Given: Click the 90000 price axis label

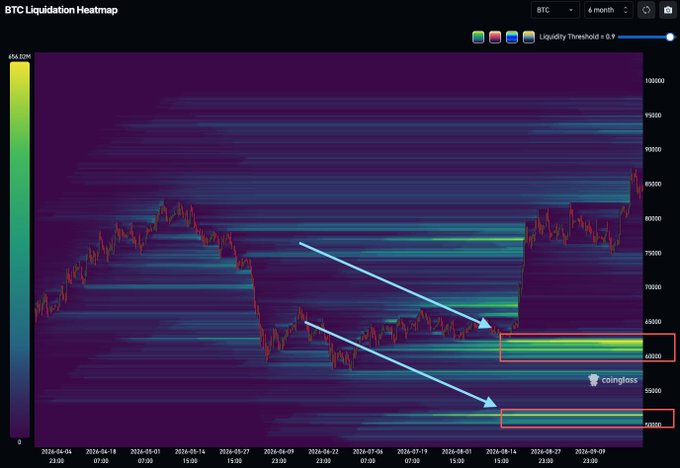Looking at the screenshot, I should 653,149.
